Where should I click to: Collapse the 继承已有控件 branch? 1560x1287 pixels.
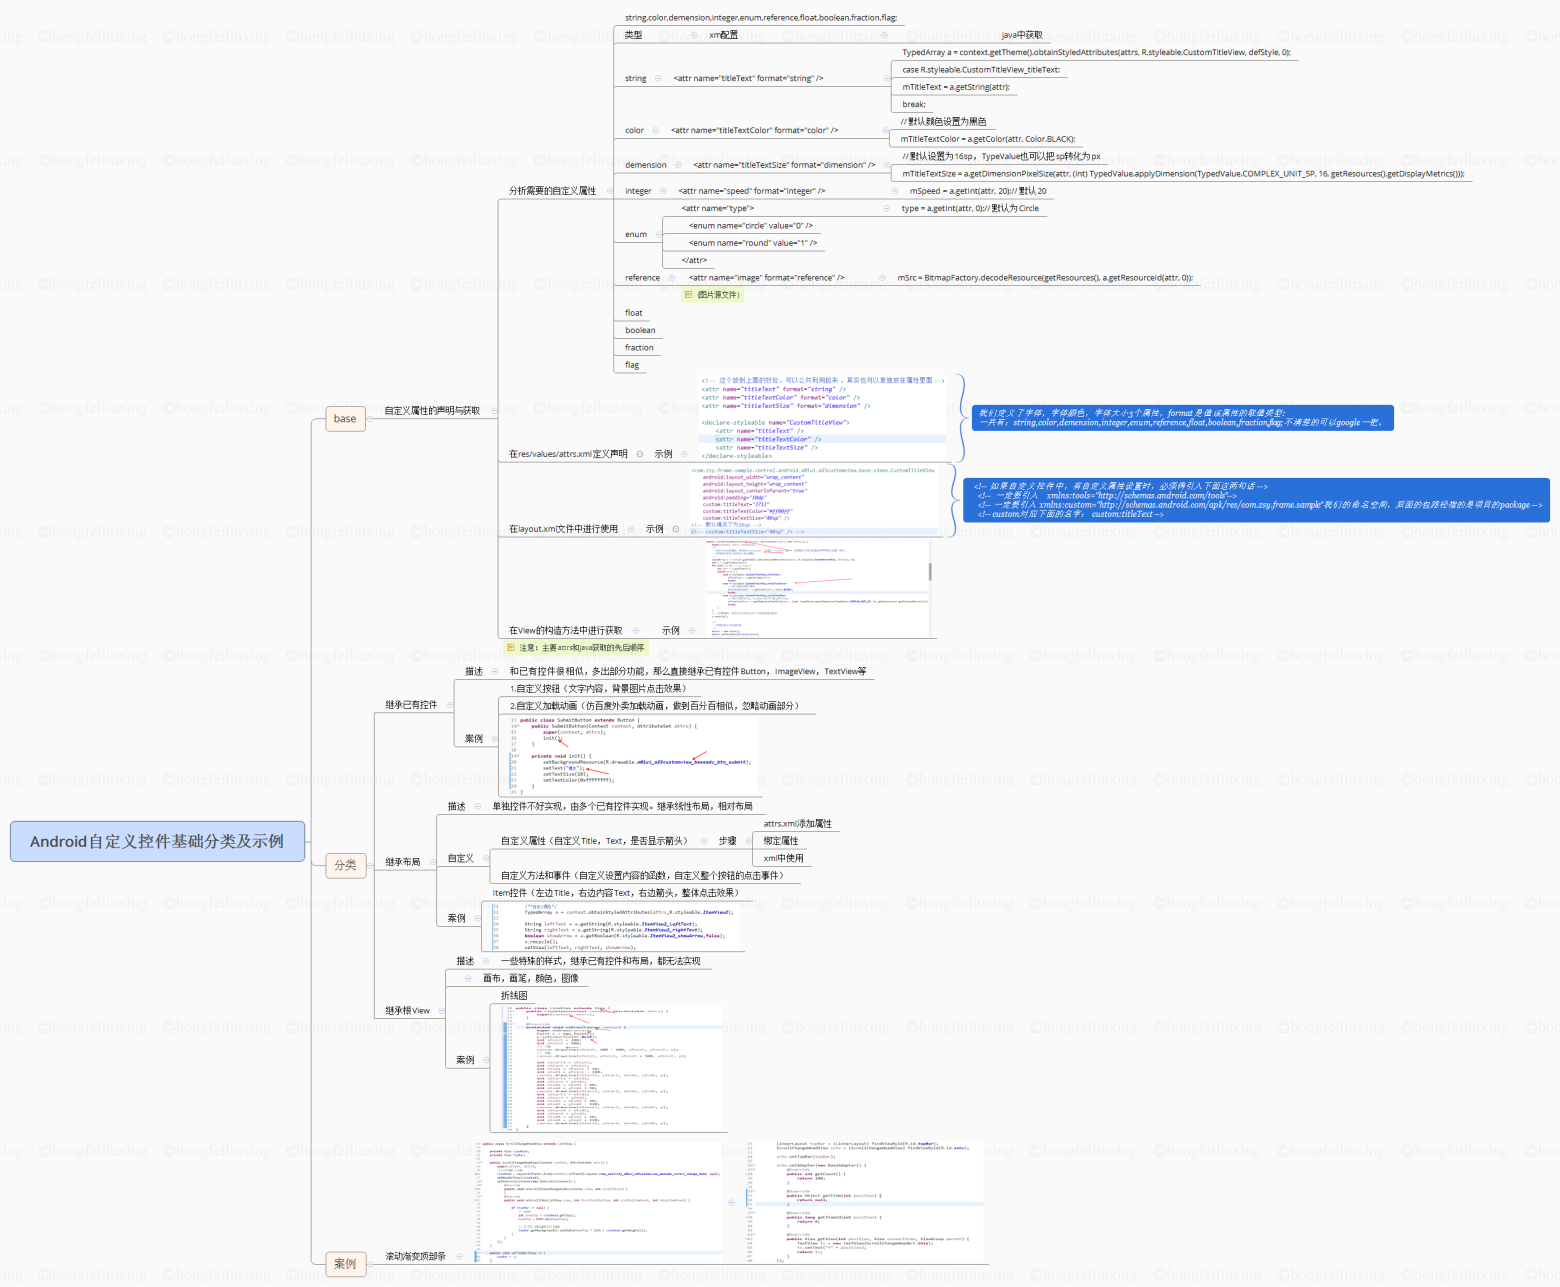[x=450, y=705]
